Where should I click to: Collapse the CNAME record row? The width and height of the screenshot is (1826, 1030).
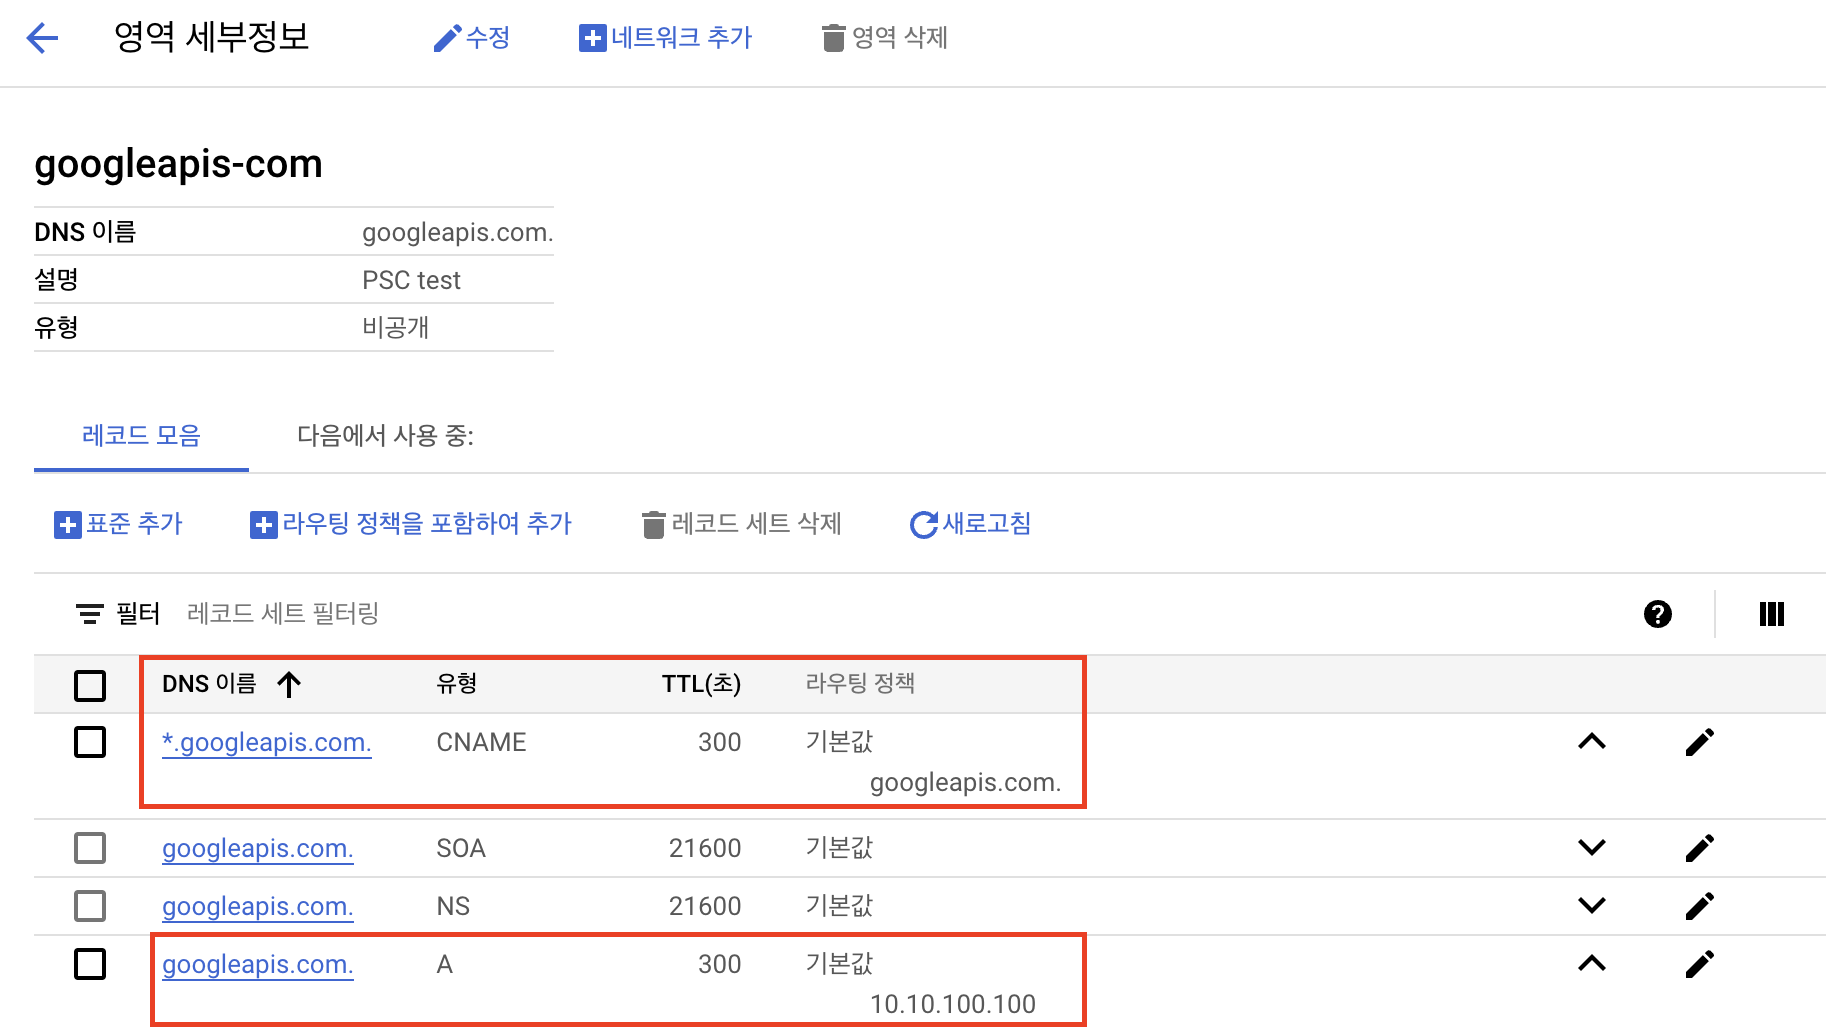pyautogui.click(x=1592, y=742)
